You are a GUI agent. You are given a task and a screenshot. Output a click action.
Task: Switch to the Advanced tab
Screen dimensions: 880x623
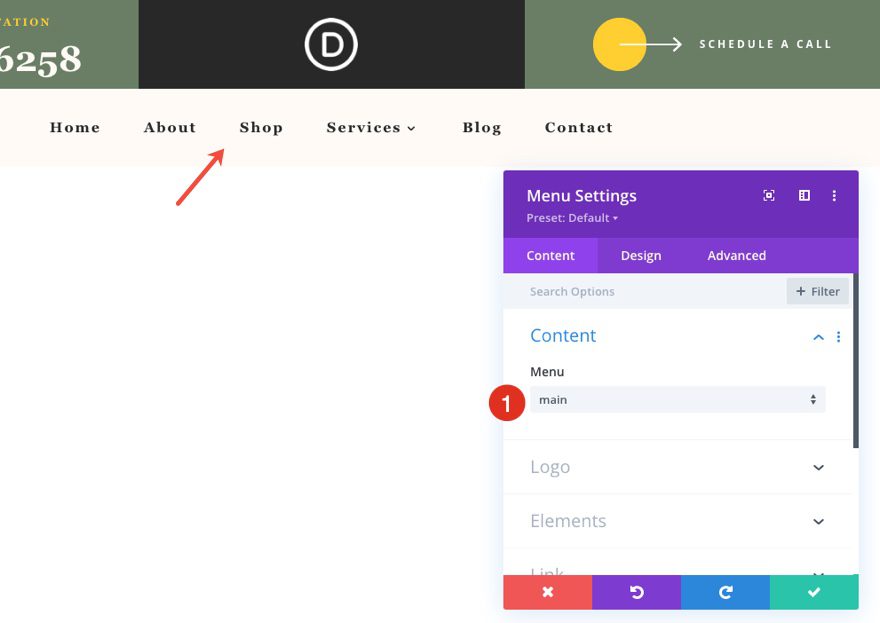click(x=736, y=255)
